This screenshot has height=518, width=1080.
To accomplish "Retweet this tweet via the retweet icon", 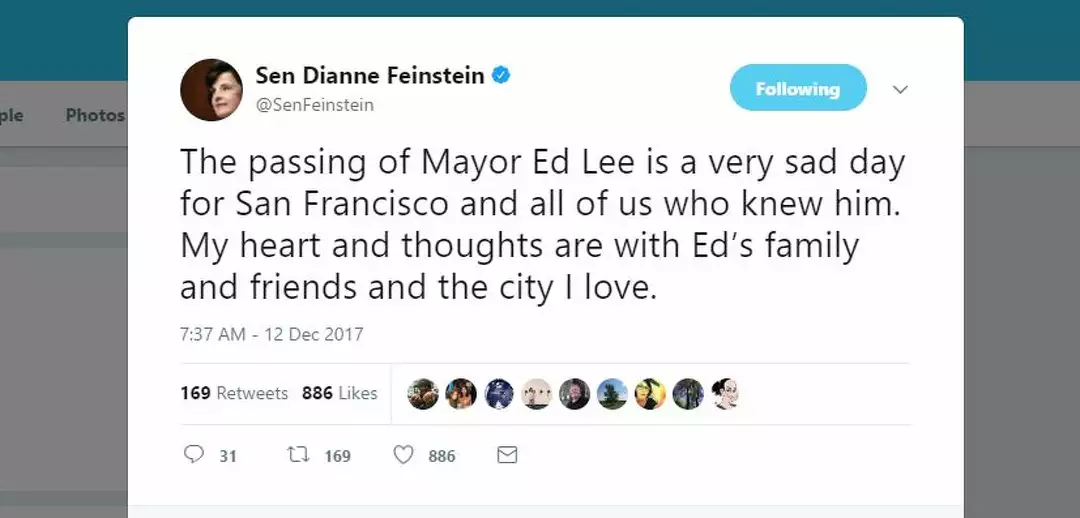I will 298,455.
